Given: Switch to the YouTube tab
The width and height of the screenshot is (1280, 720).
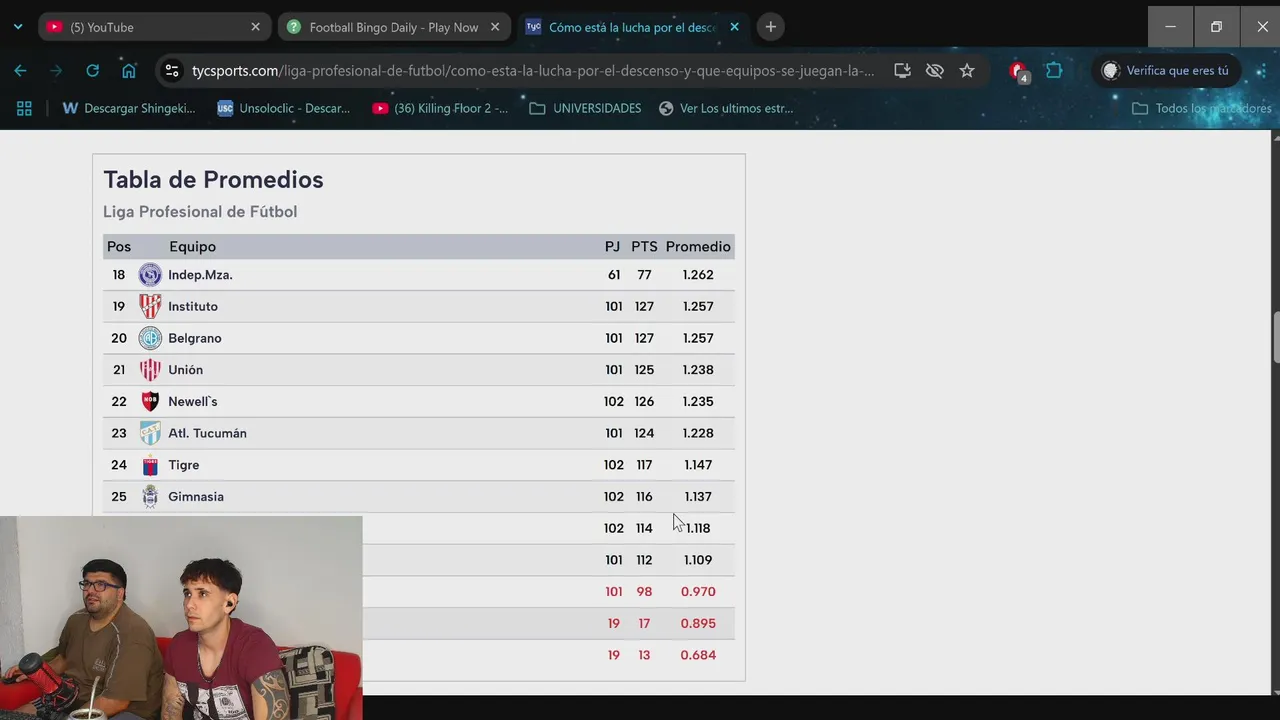Looking at the screenshot, I should 155,27.
